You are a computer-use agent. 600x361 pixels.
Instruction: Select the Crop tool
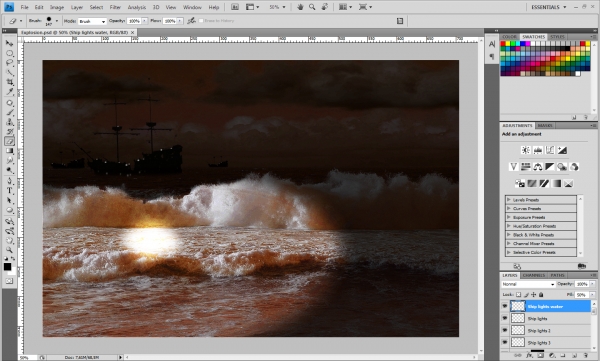(9, 82)
